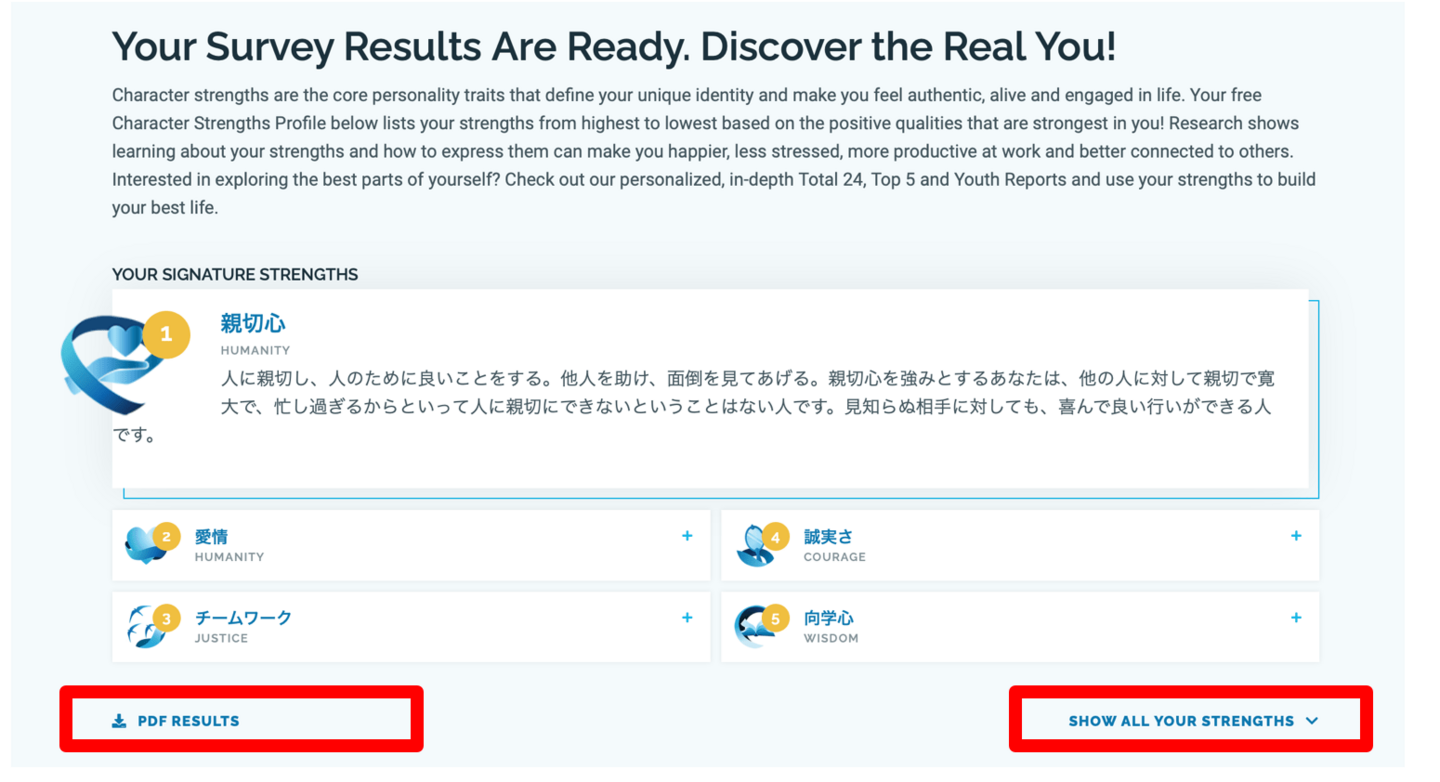Open チームワーク details via its plus sign

[x=687, y=618]
